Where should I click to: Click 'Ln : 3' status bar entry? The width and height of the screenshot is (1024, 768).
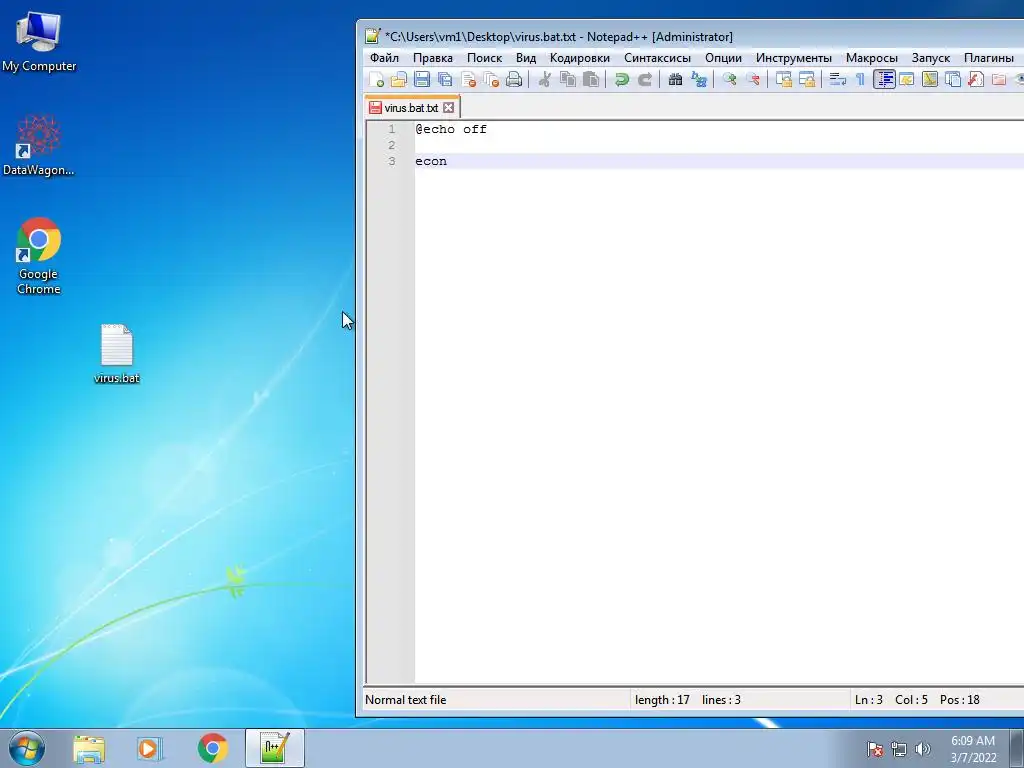[869, 699]
